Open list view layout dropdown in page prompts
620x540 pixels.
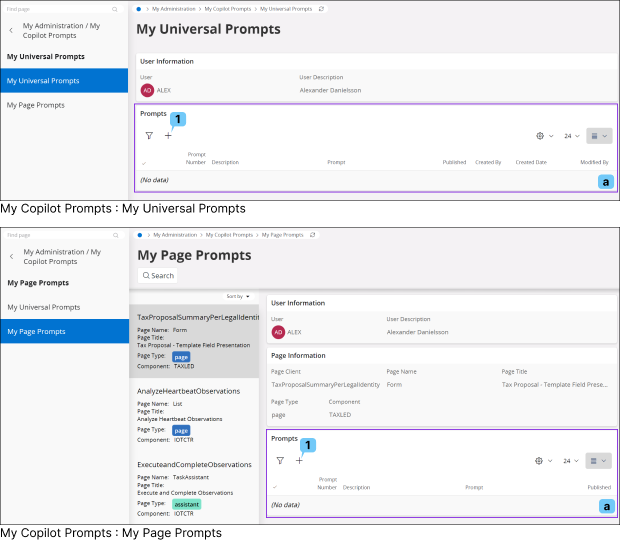tap(598, 461)
